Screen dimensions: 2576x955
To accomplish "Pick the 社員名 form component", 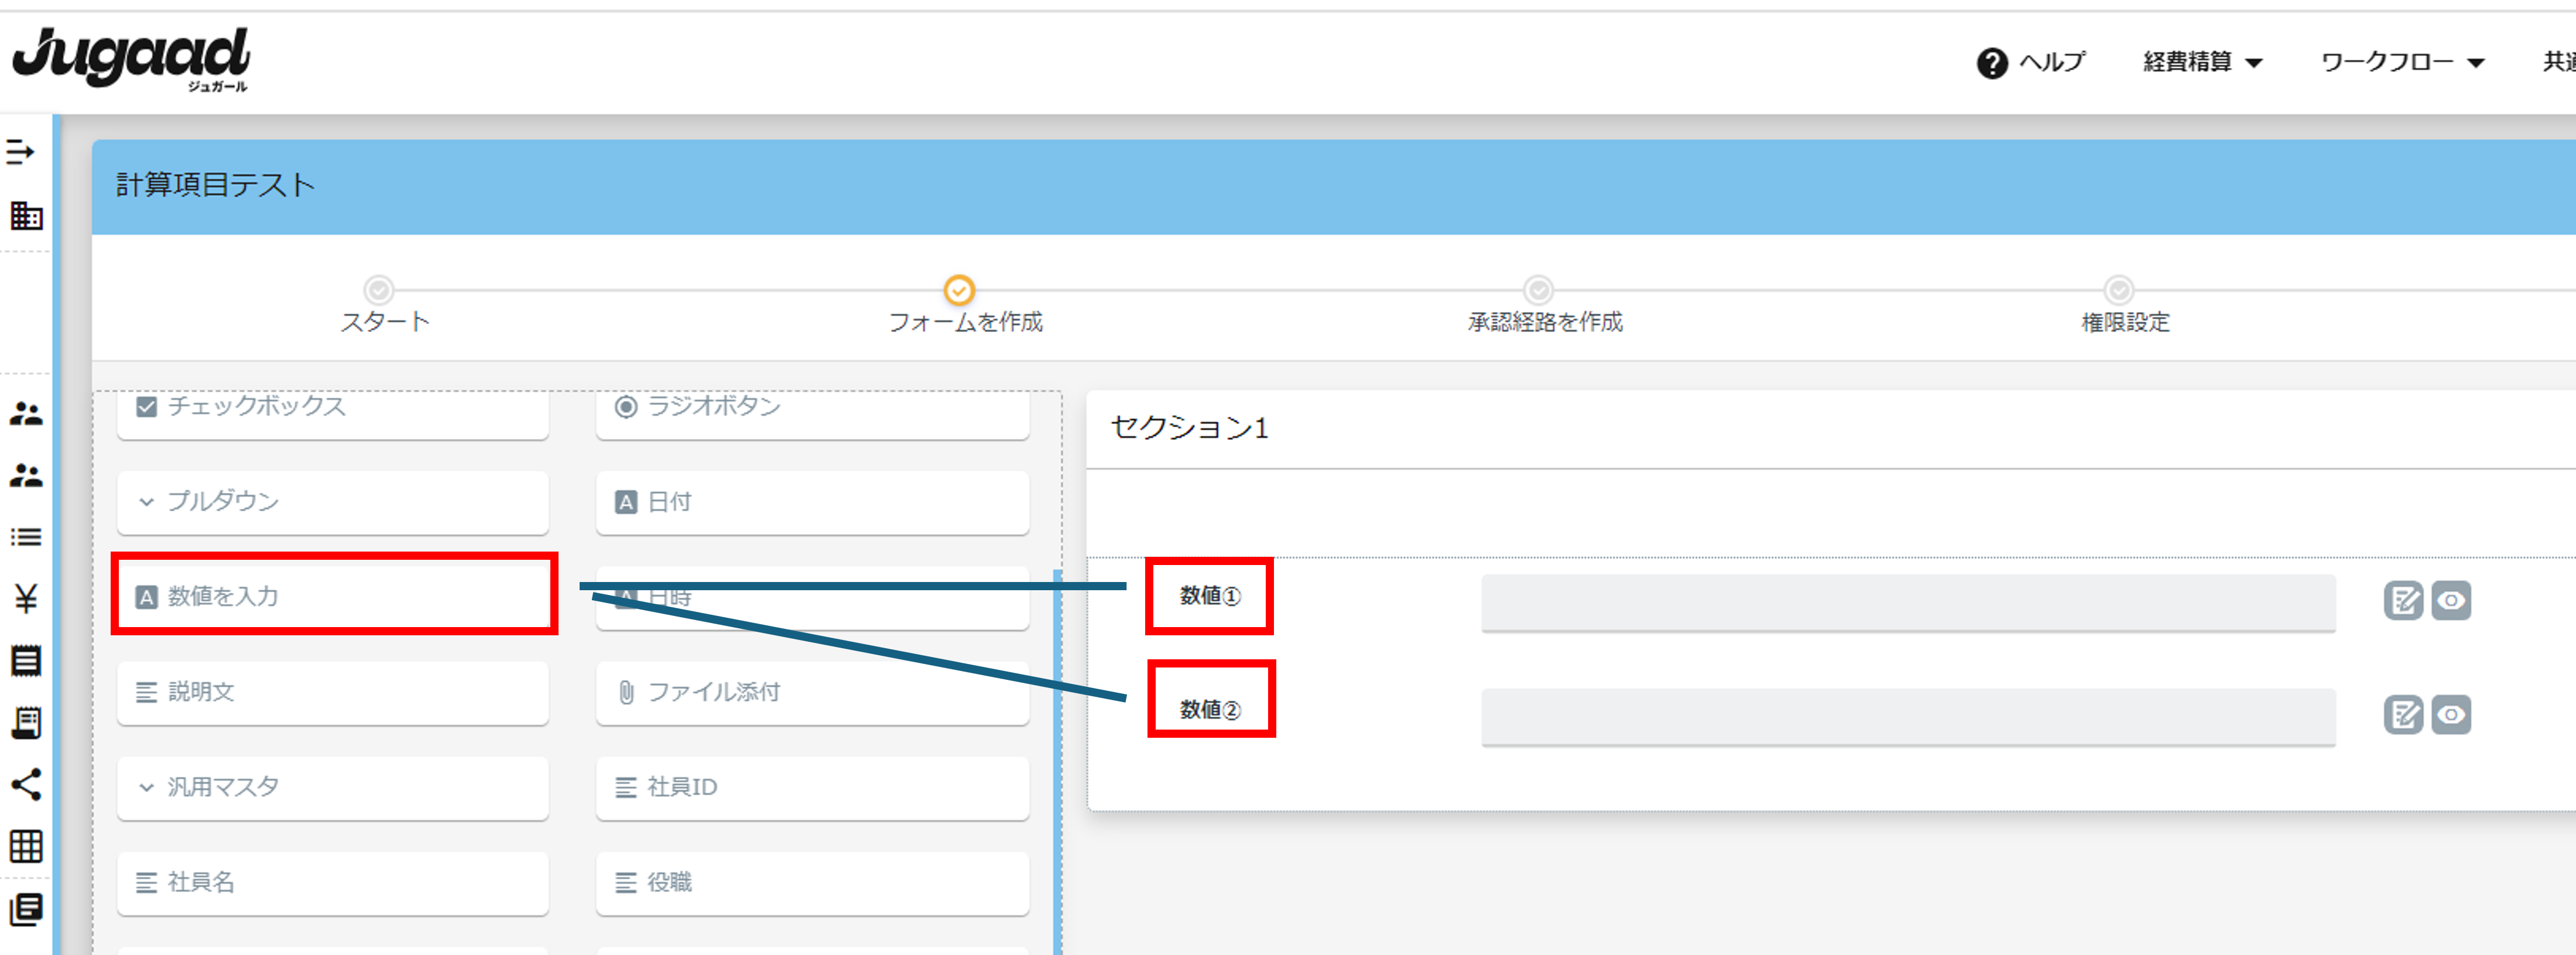I will click(x=332, y=883).
